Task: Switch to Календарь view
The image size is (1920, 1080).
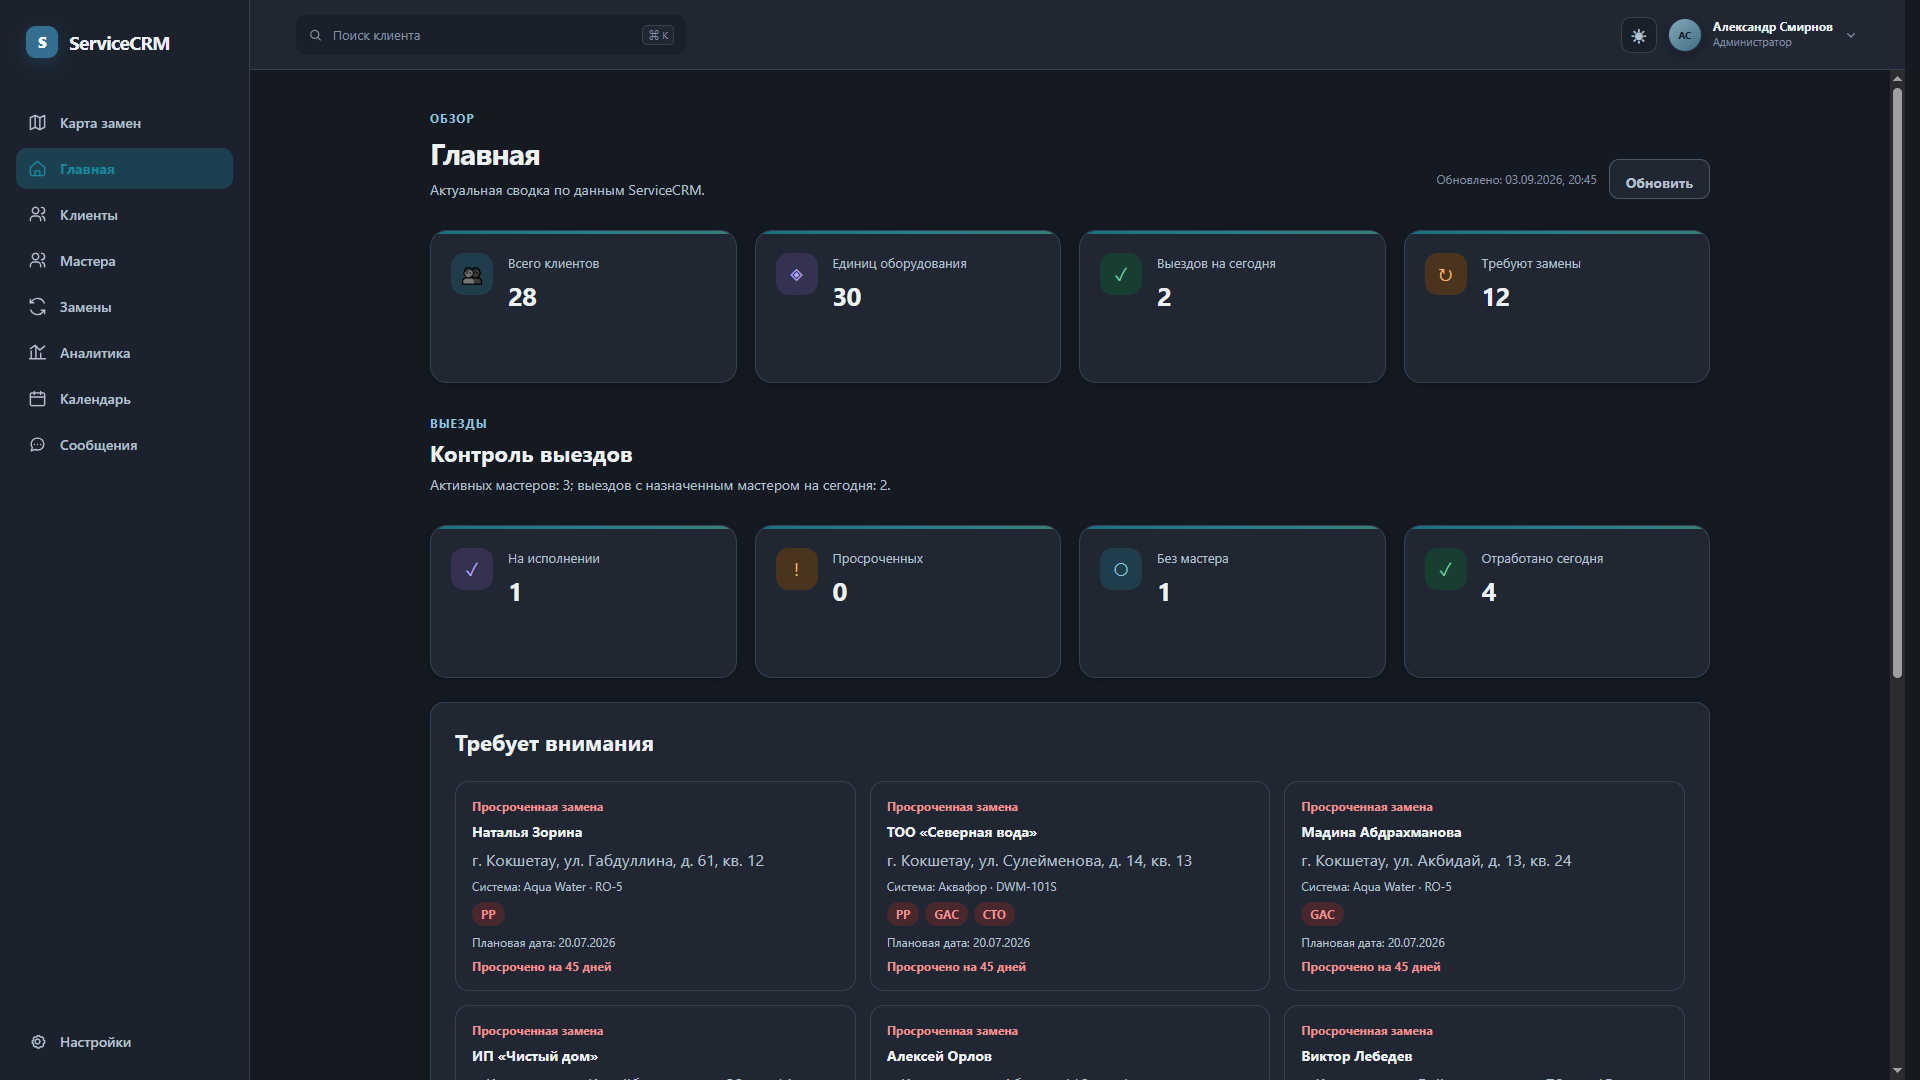Action: pyautogui.click(x=124, y=399)
